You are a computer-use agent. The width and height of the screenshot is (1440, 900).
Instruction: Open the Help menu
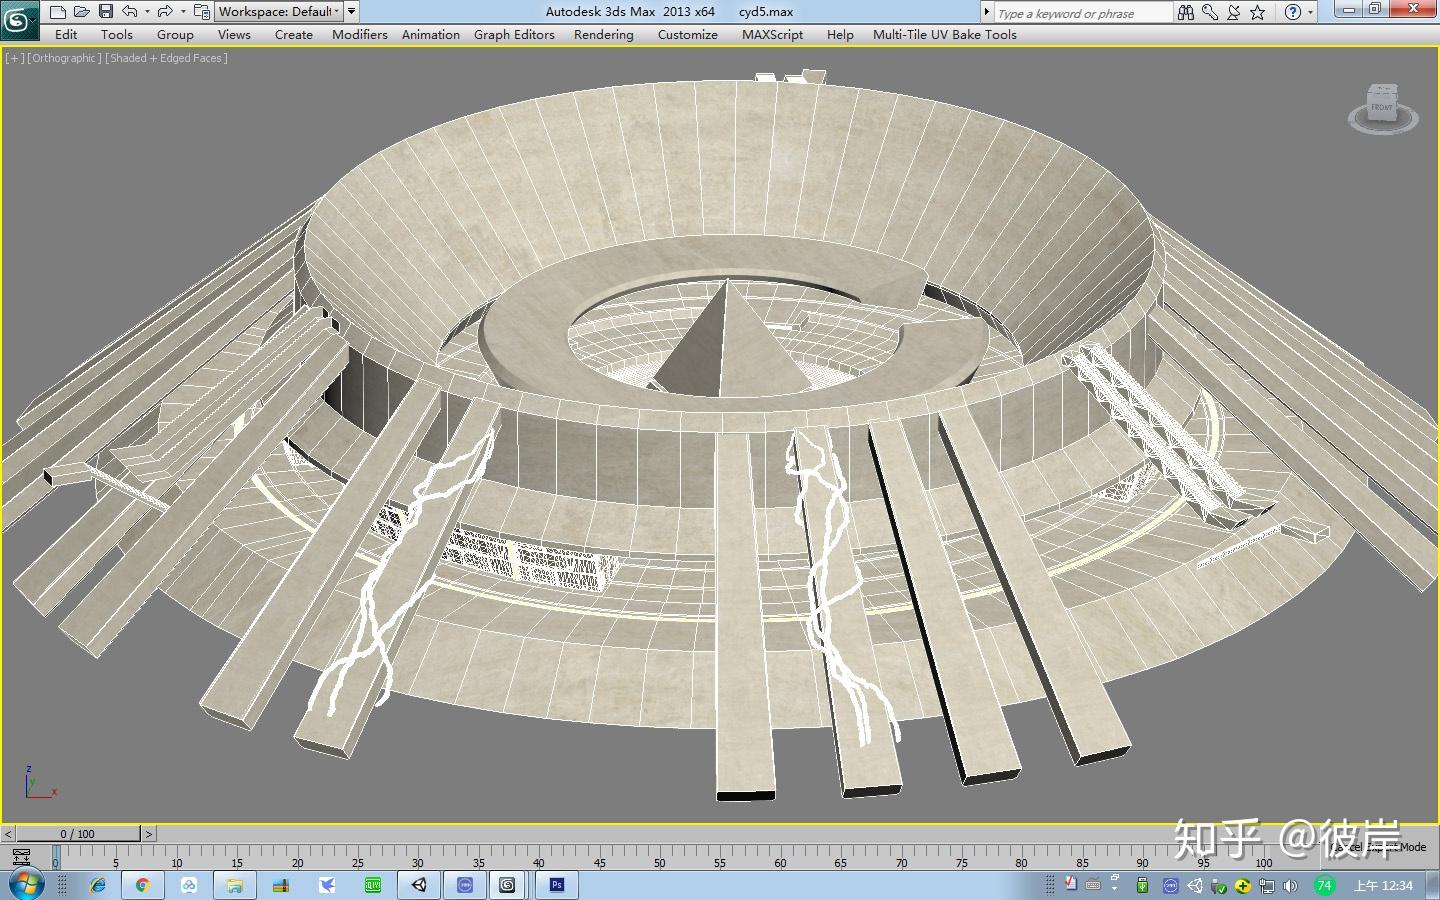(x=840, y=34)
